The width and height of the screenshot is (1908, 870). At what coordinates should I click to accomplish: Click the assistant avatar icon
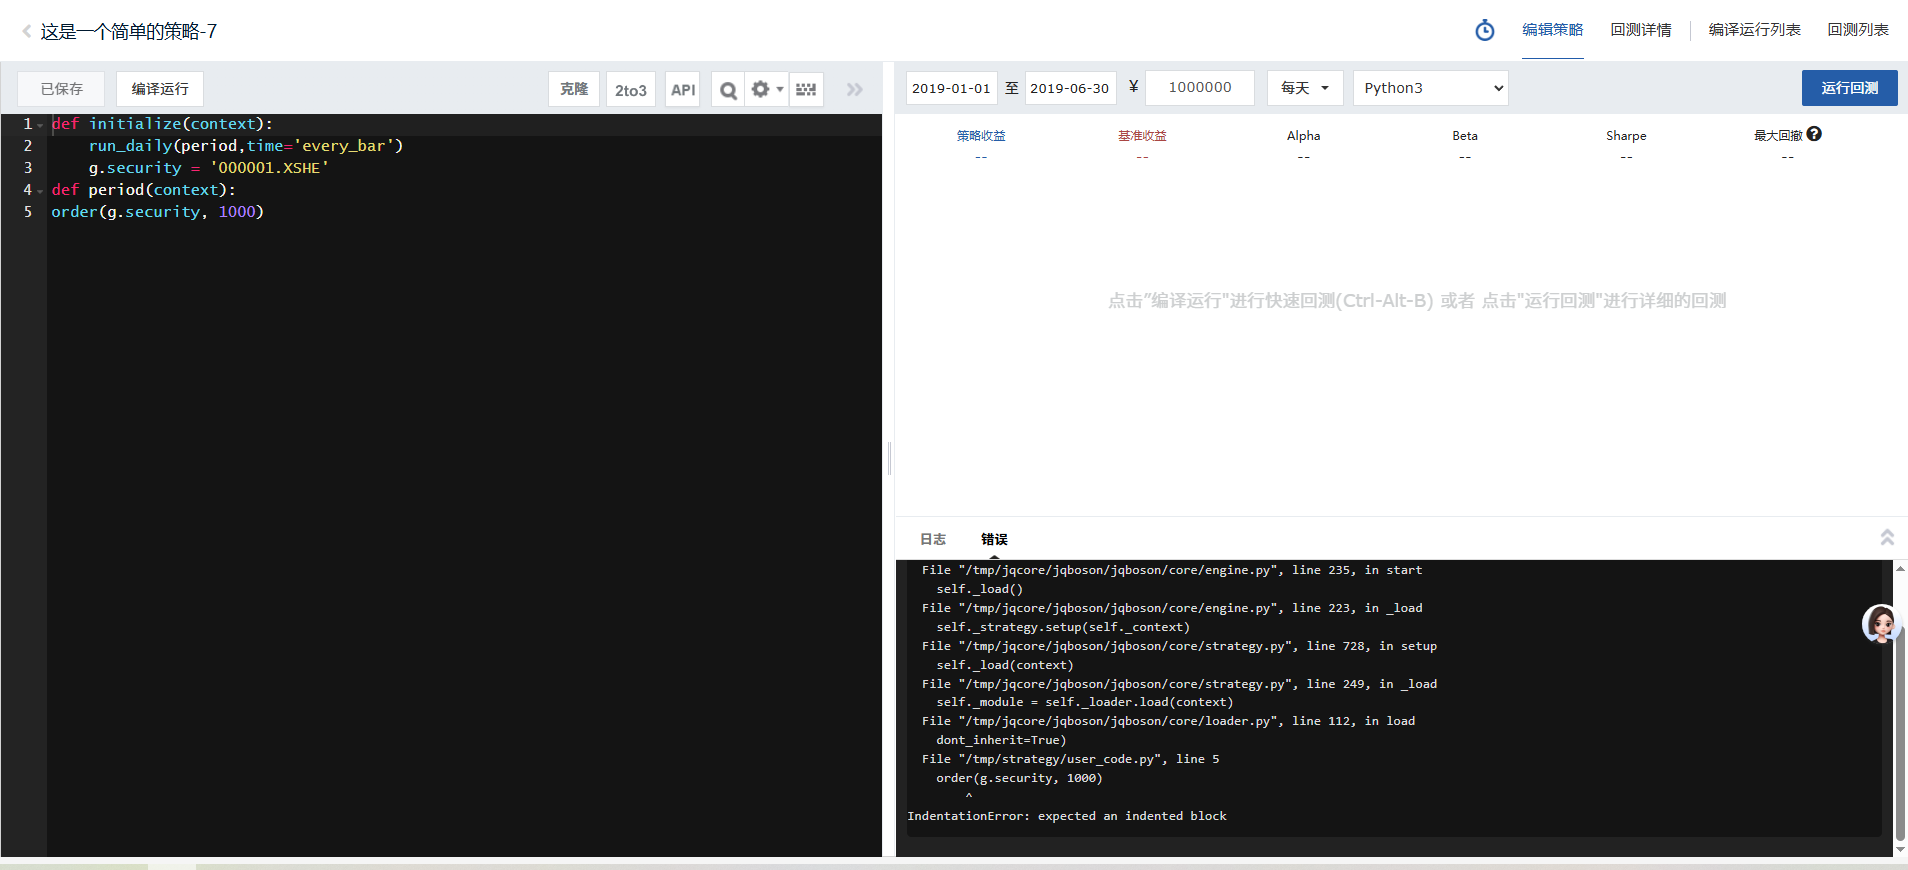1880,624
